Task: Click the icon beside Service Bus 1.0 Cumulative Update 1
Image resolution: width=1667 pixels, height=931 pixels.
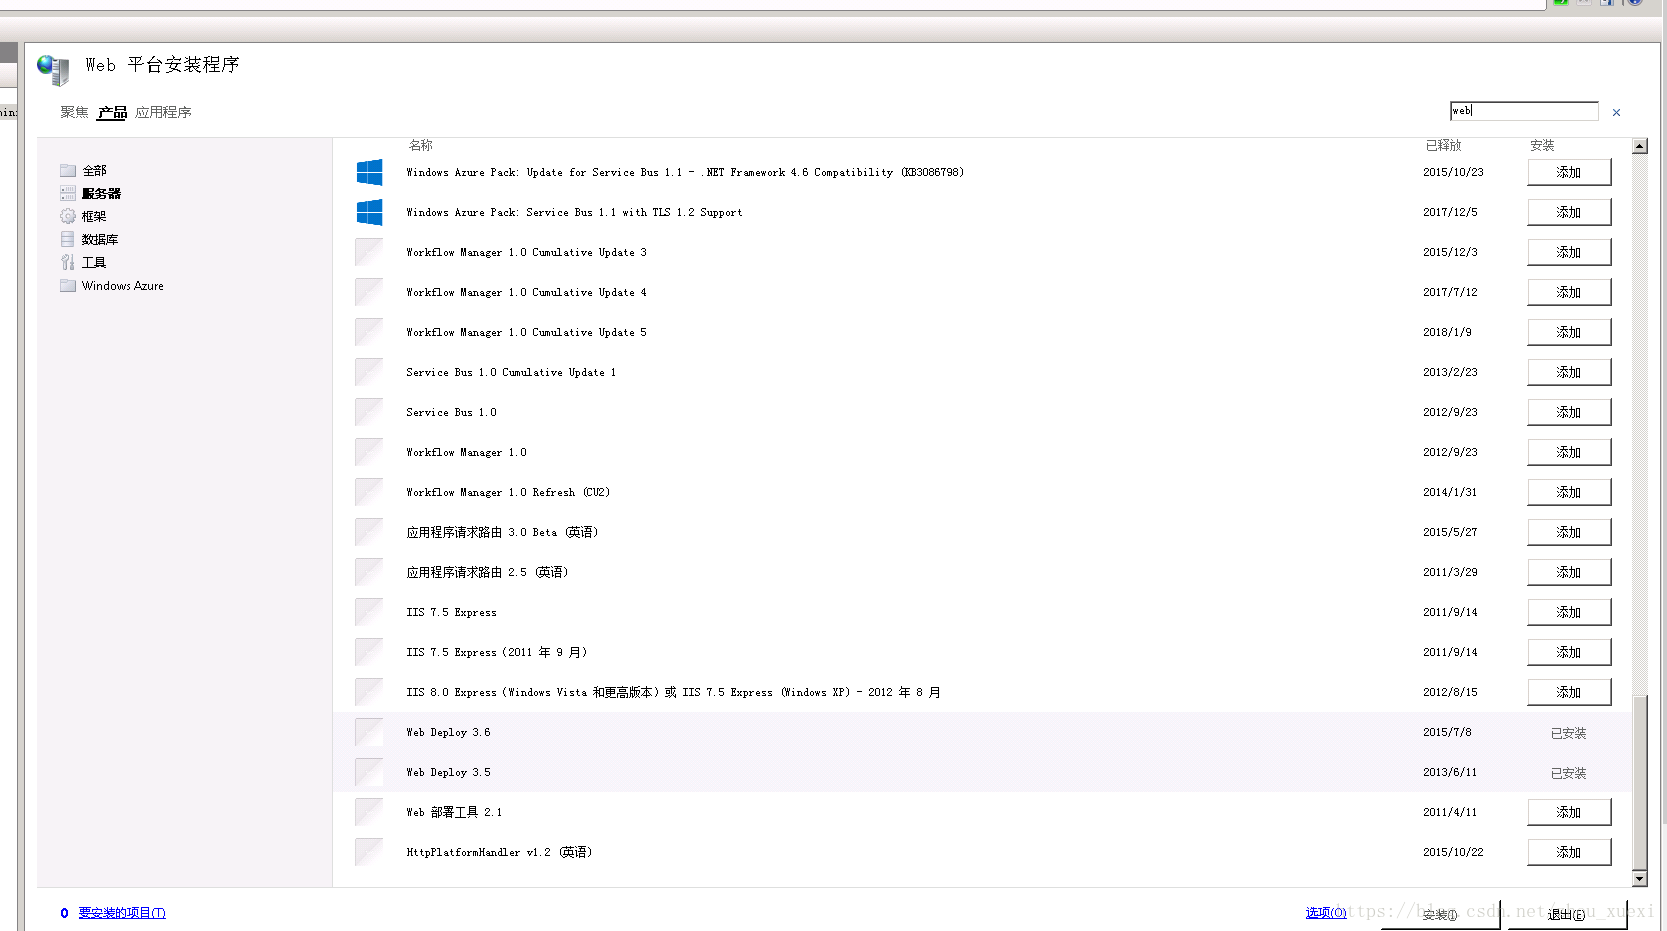Action: (369, 372)
